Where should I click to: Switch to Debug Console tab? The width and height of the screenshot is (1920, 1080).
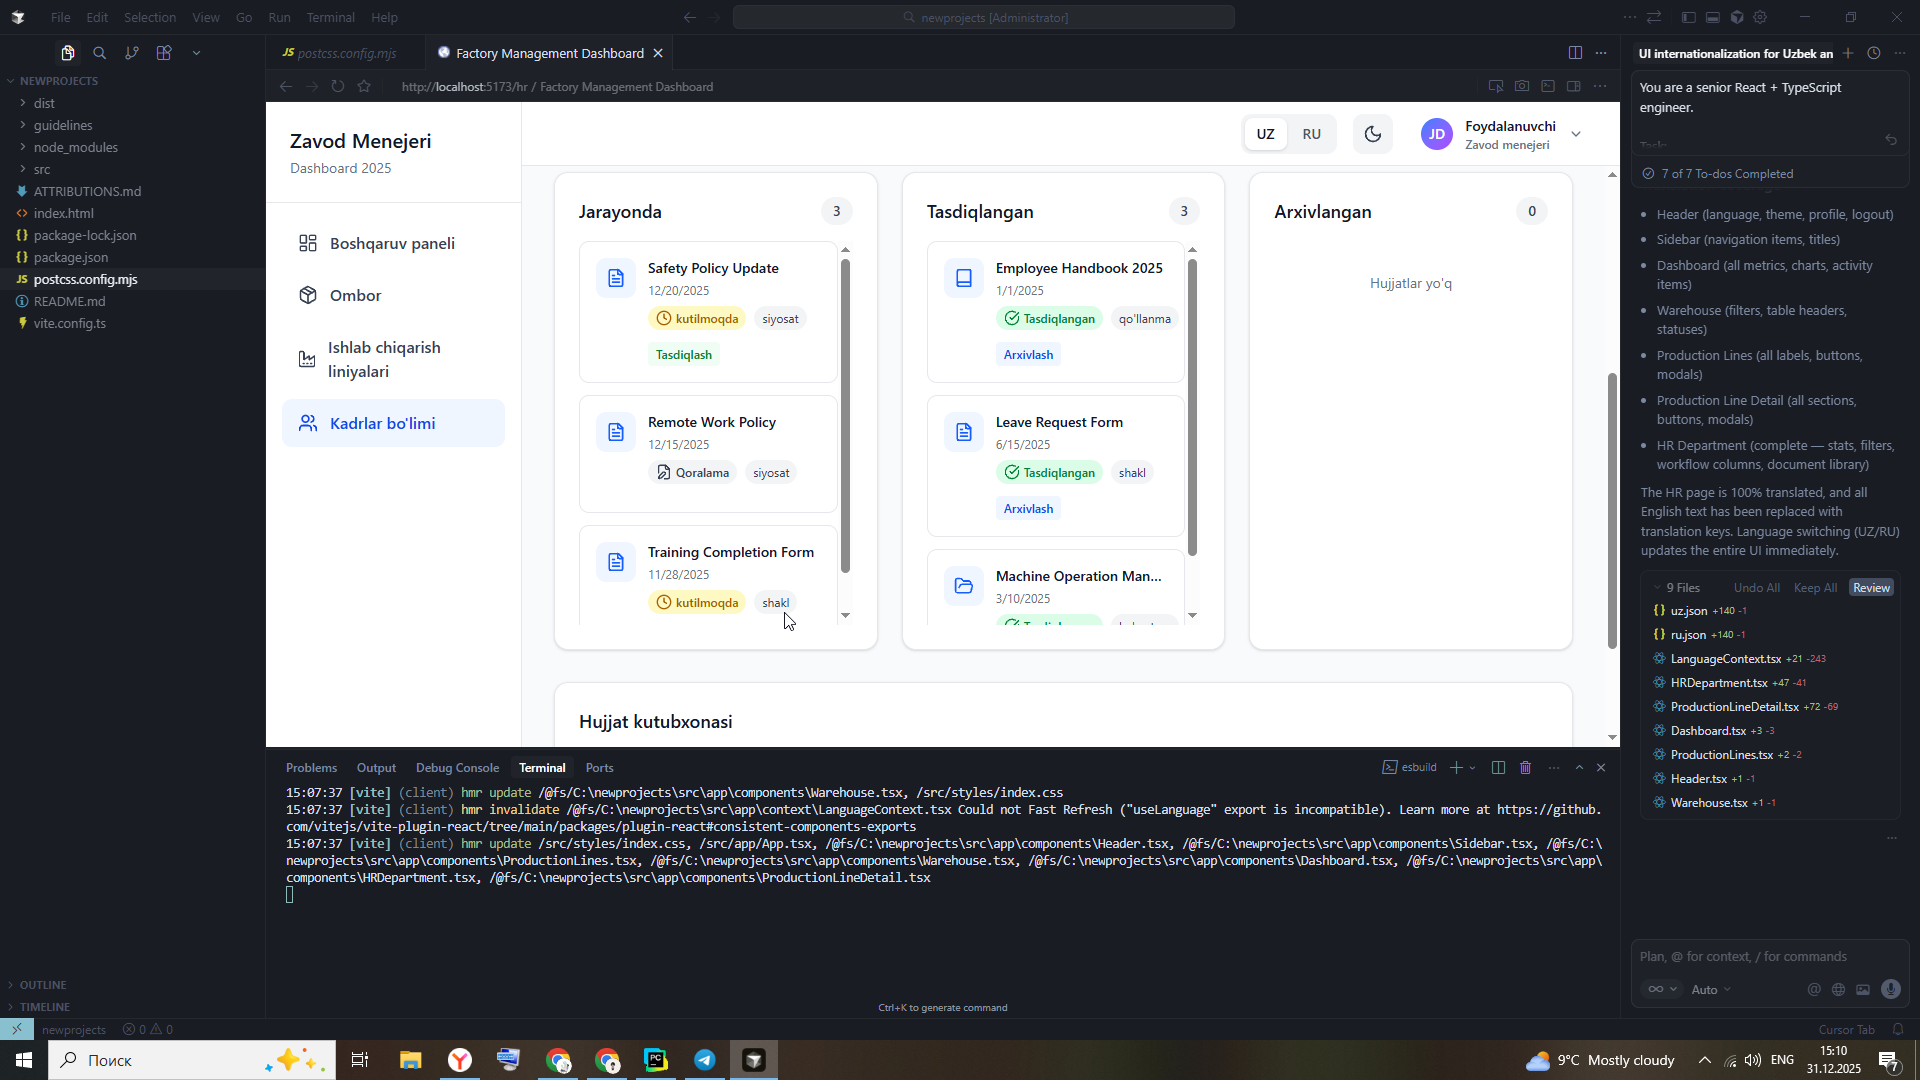[457, 768]
